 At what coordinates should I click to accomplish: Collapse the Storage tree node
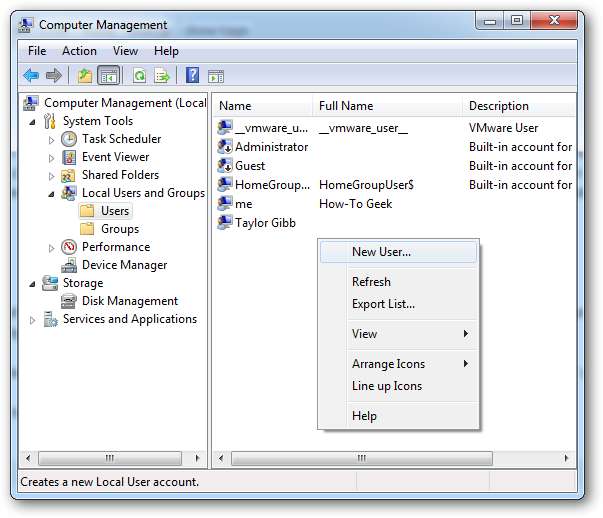(33, 284)
